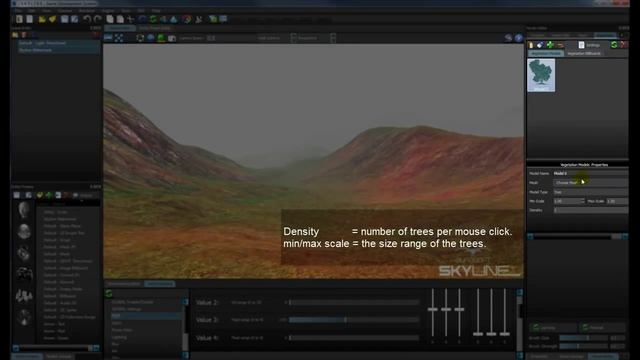Click the green plus add-model icon
The image size is (640, 360).
tap(550, 45)
